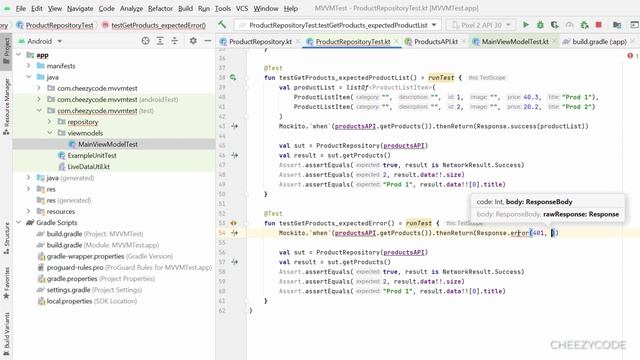
Task: Open settings.gradle file
Action: [94, 290]
